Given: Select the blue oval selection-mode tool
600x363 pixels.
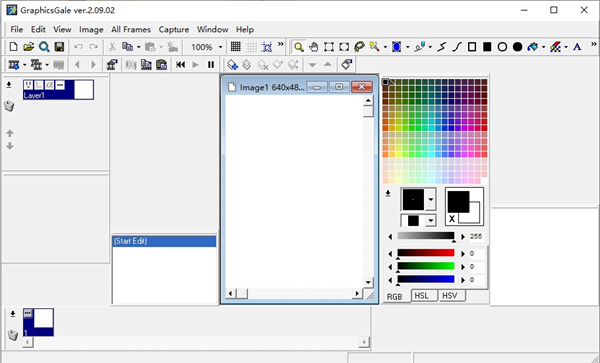Looking at the screenshot, I should pyautogui.click(x=397, y=47).
